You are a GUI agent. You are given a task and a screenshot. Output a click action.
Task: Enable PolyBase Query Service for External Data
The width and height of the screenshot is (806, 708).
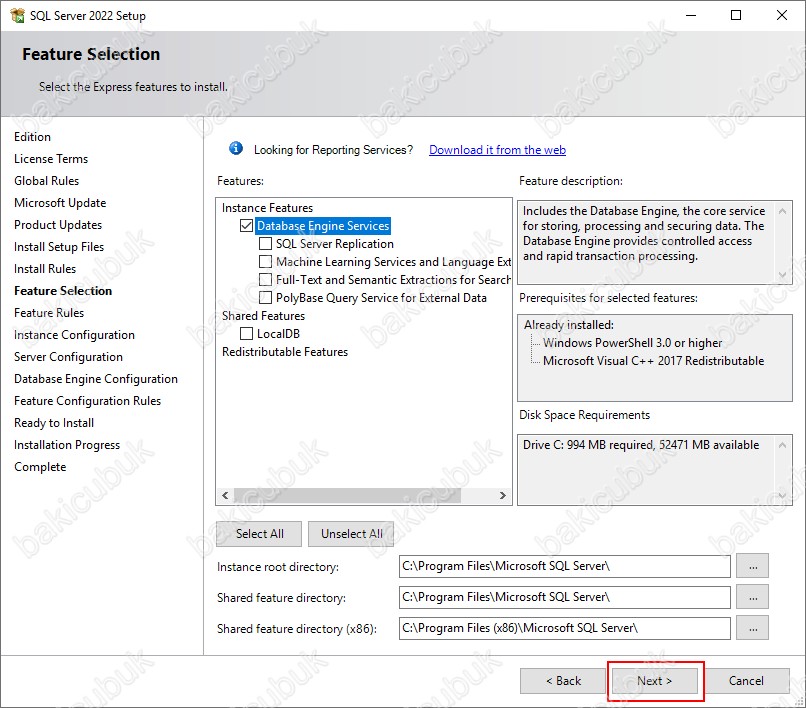(265, 298)
